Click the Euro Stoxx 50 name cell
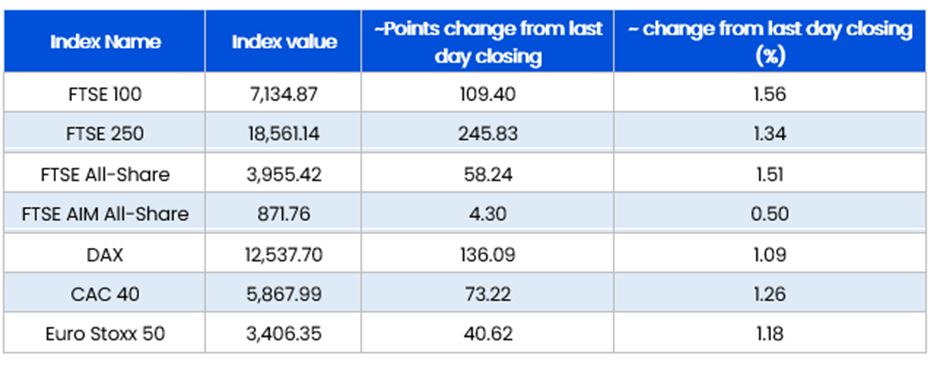940x368 pixels. coord(105,334)
